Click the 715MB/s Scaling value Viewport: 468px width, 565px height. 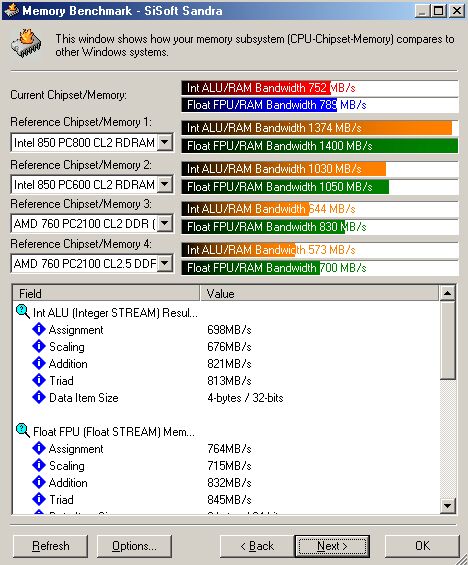pos(229,466)
